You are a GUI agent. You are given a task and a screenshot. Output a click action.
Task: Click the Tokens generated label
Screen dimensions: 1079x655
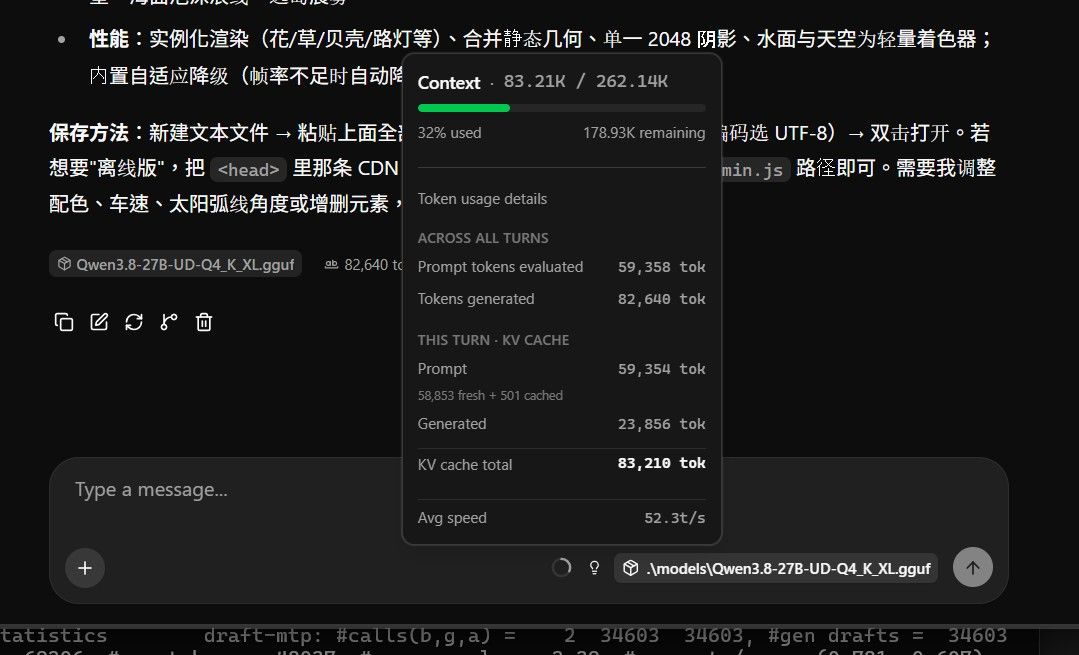point(476,299)
